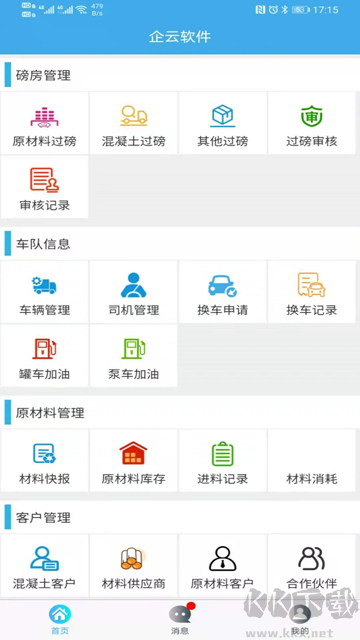Open 混凝土客户 customer icon
360x640 pixels.
point(44,559)
